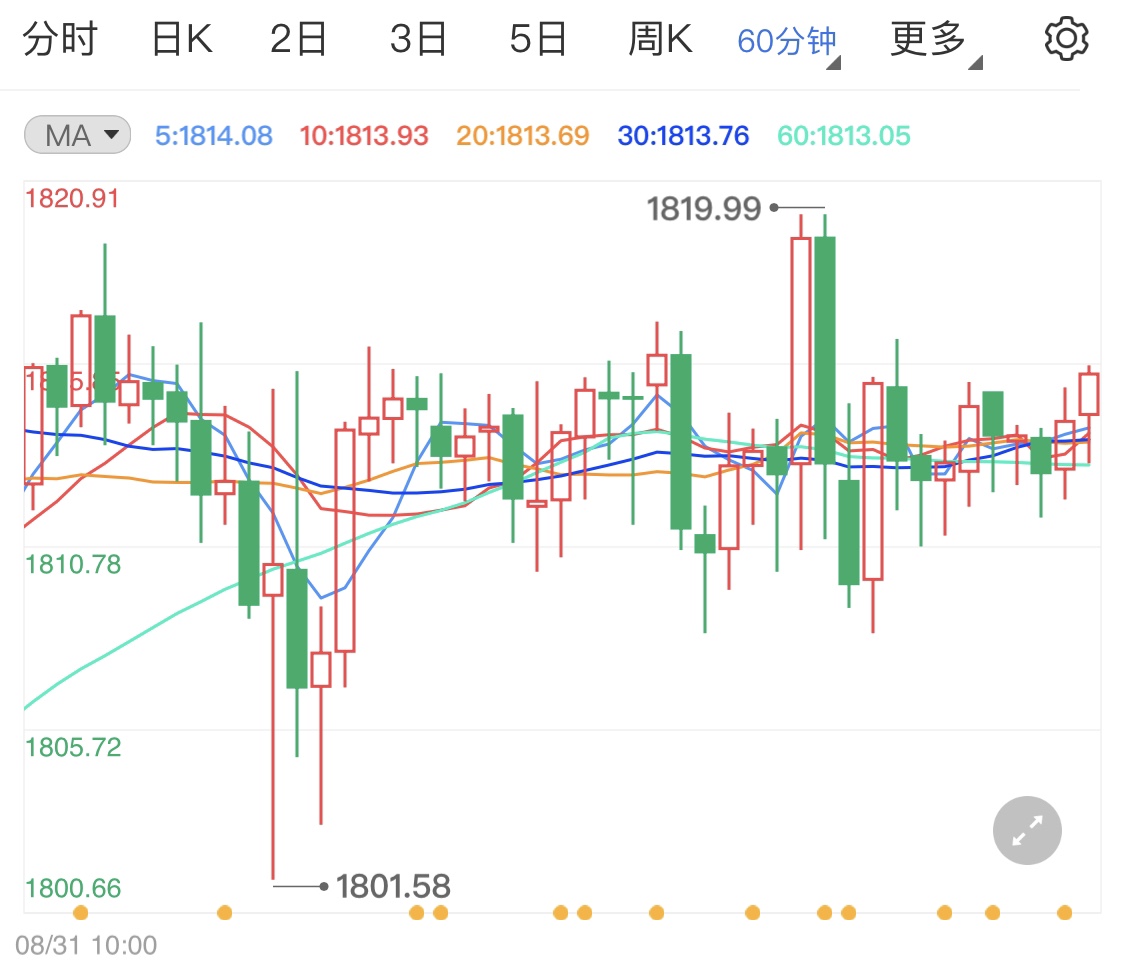Open chart settings gear icon

pos(1066,39)
